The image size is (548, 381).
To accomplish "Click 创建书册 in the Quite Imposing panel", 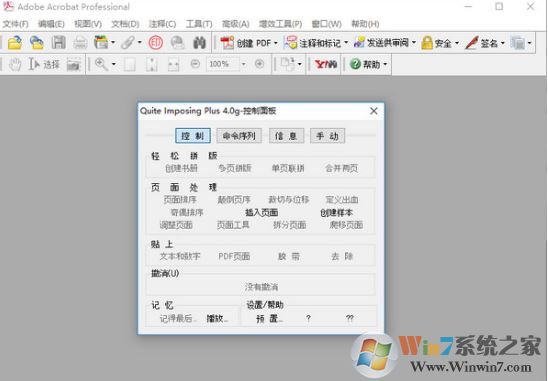I will click(181, 168).
